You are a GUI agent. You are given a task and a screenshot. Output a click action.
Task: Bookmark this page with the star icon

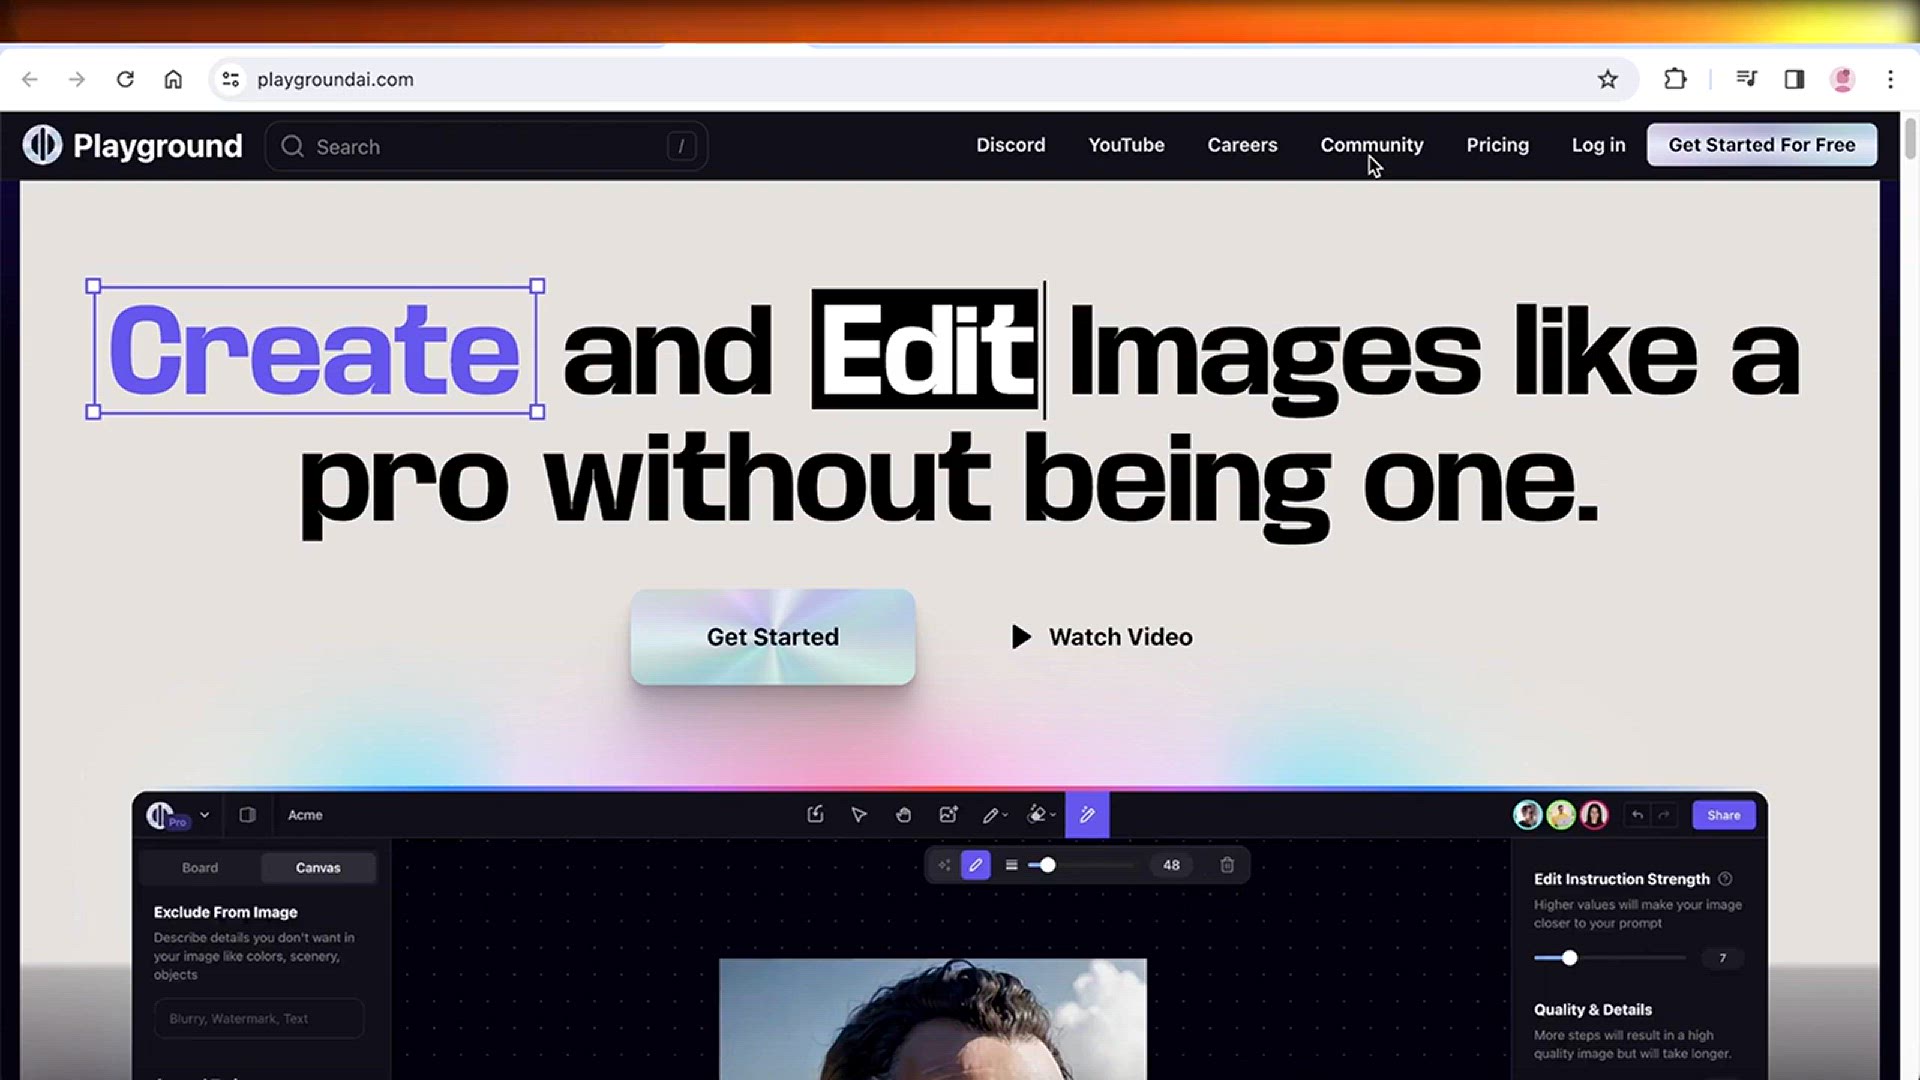pyautogui.click(x=1607, y=79)
